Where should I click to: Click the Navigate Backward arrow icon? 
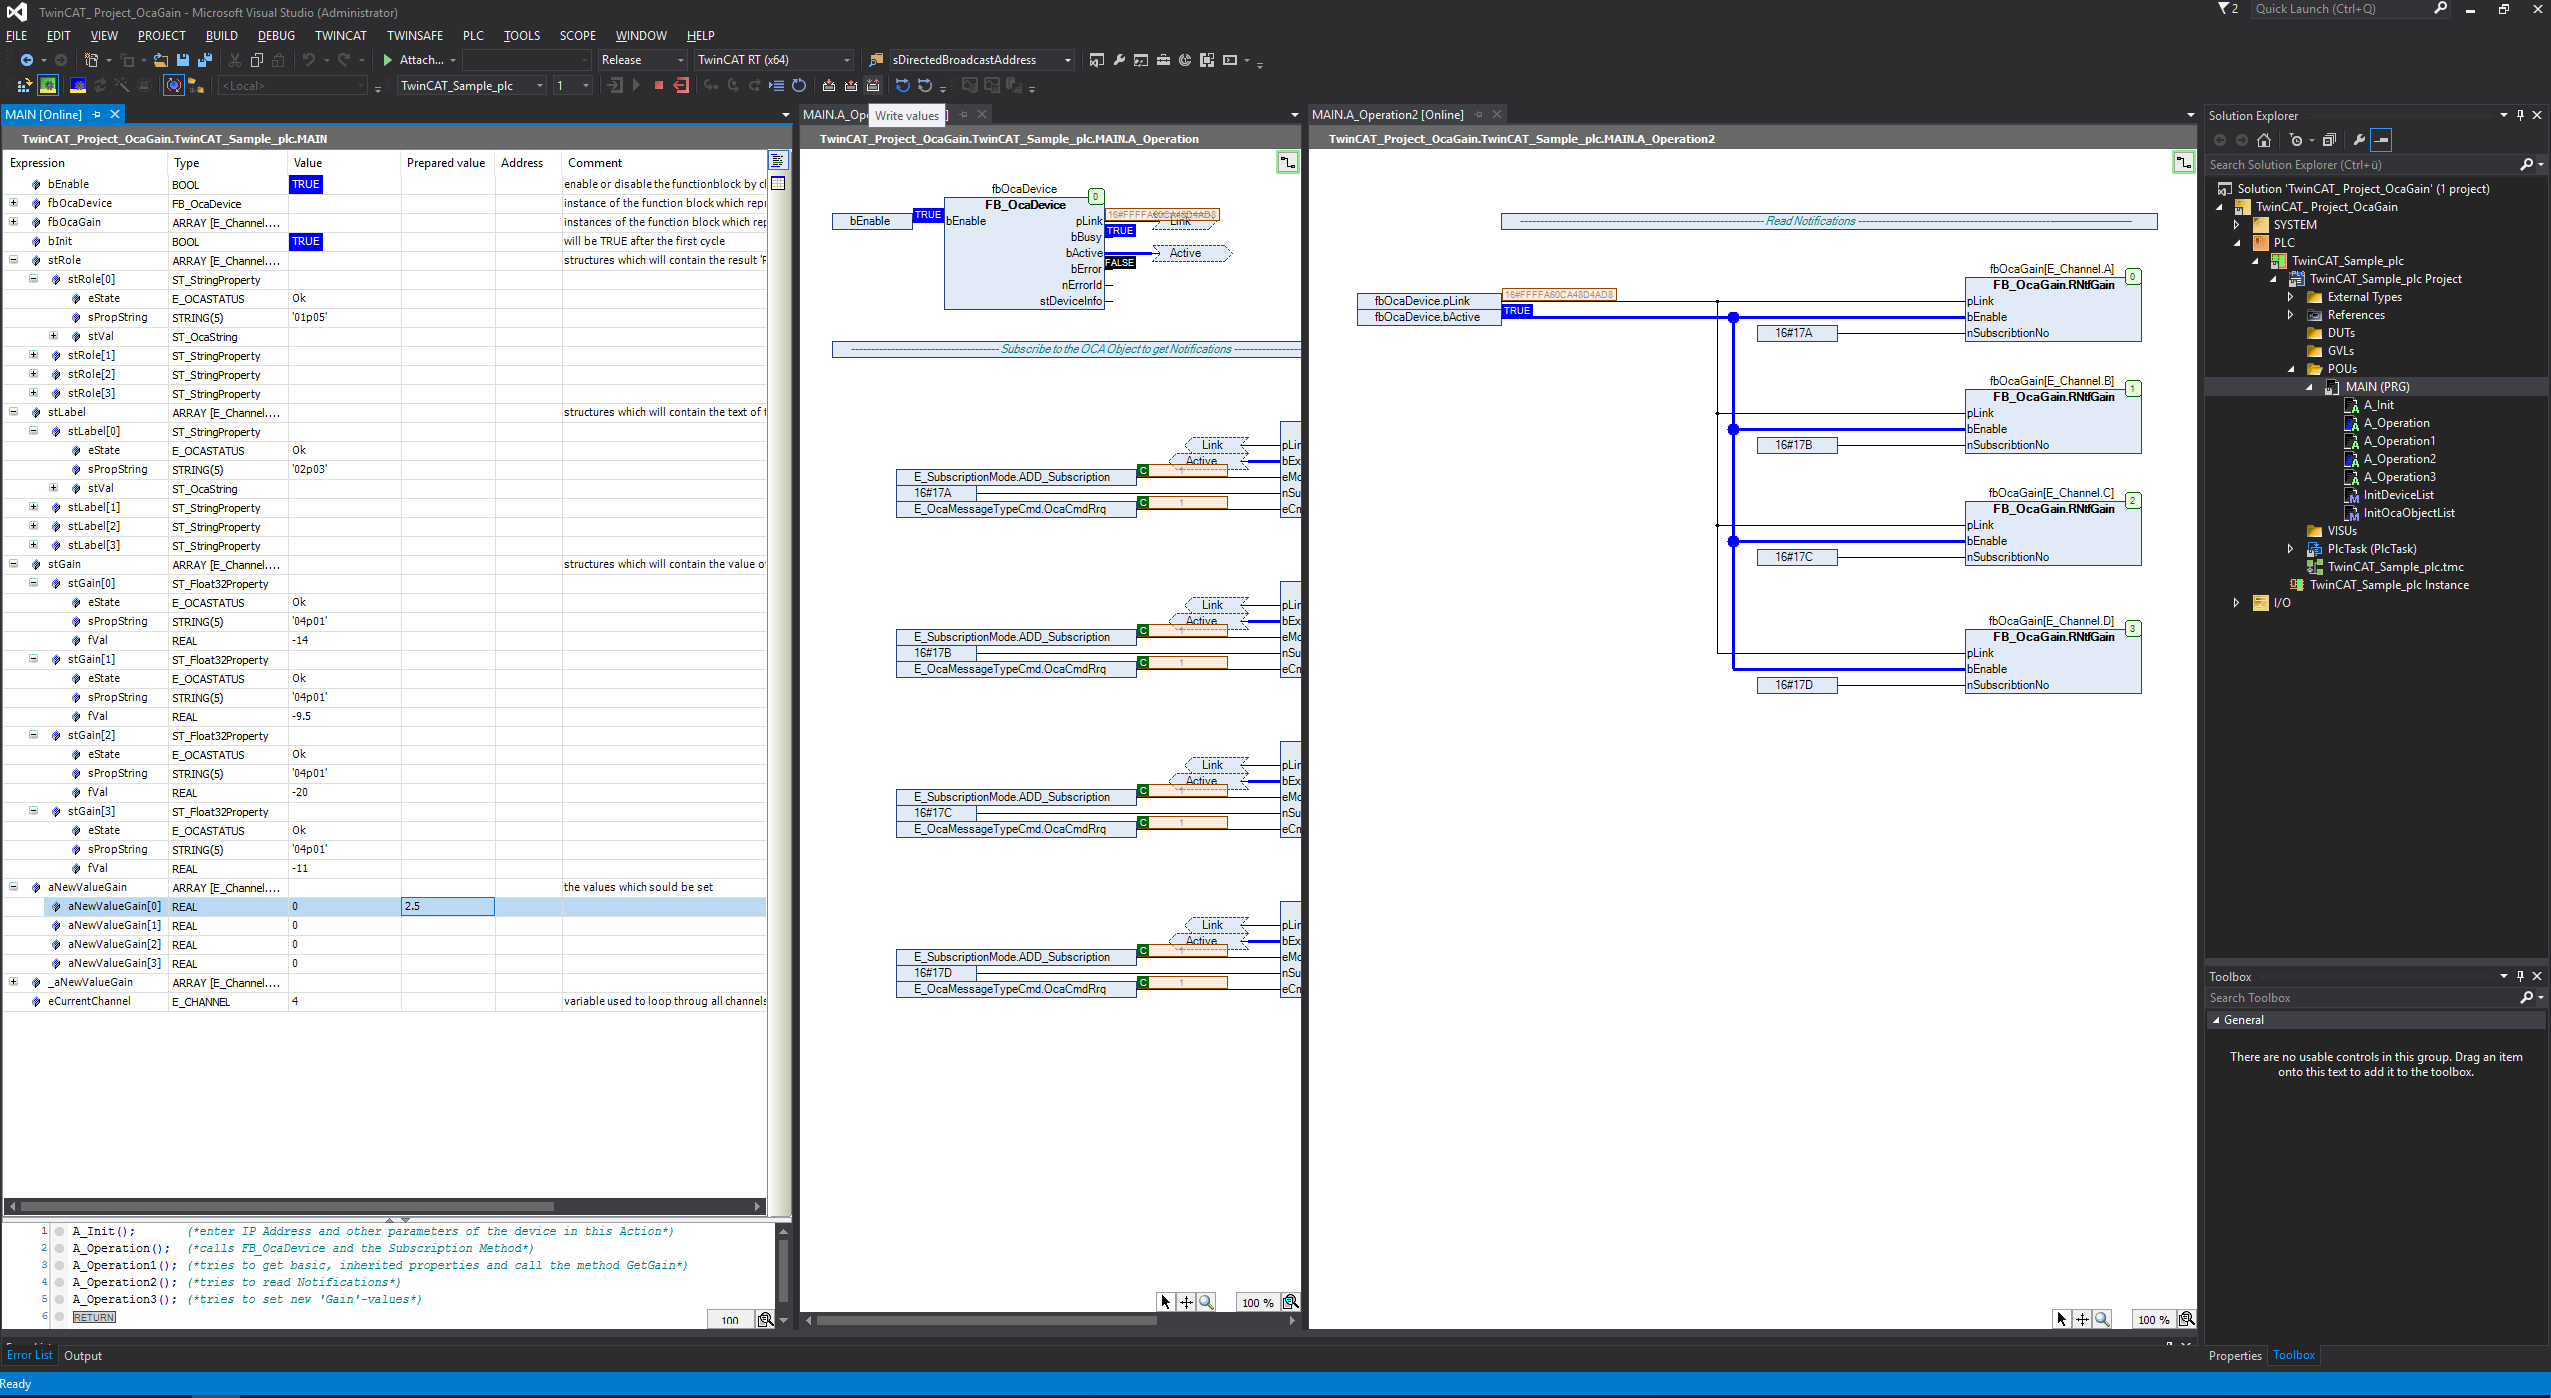click(x=27, y=60)
